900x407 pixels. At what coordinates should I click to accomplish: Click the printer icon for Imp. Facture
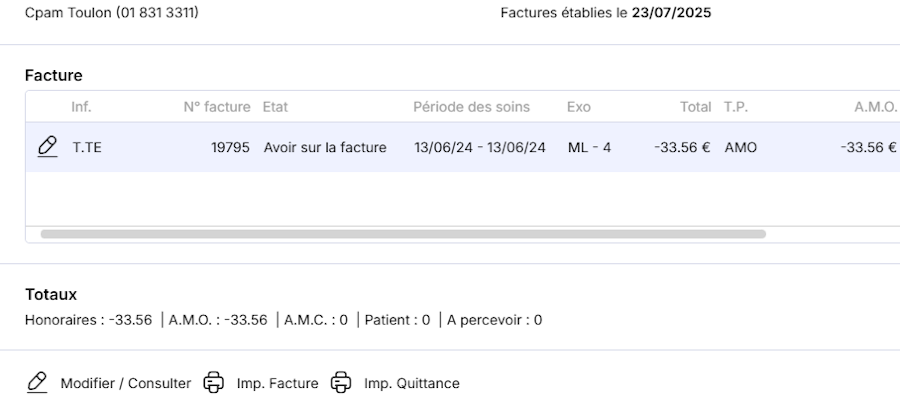coord(213,383)
